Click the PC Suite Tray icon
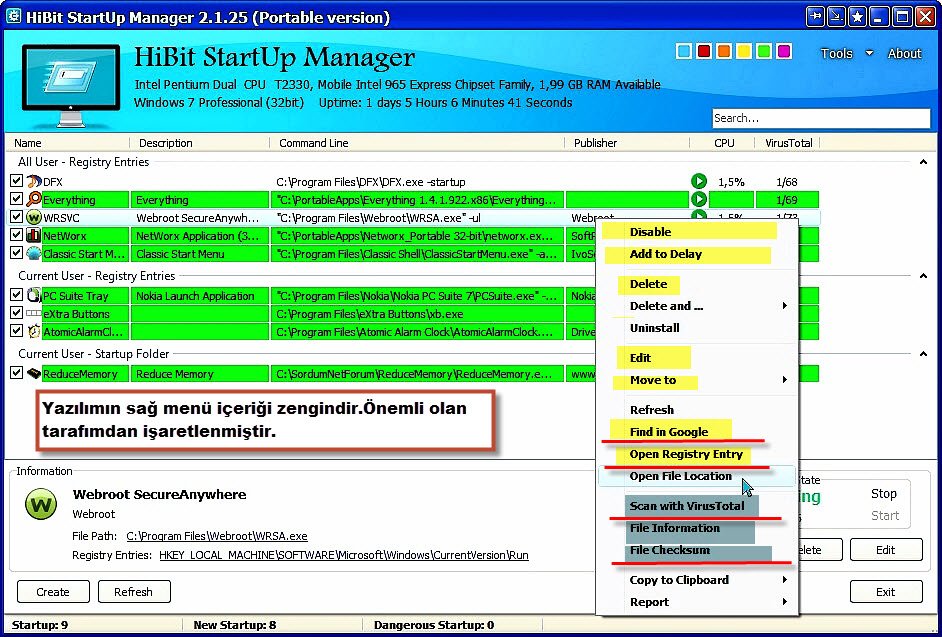Image resolution: width=942 pixels, height=637 pixels. pos(34,296)
